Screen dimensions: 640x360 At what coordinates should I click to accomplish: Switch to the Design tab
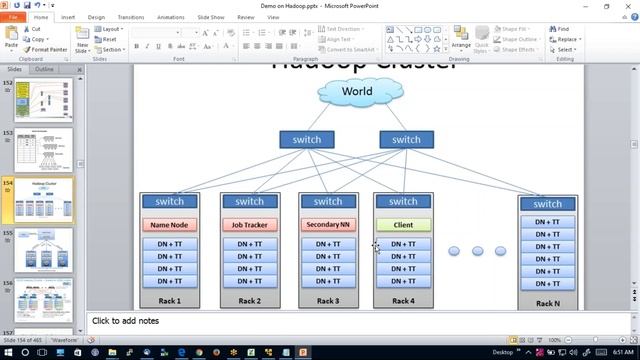(96, 17)
